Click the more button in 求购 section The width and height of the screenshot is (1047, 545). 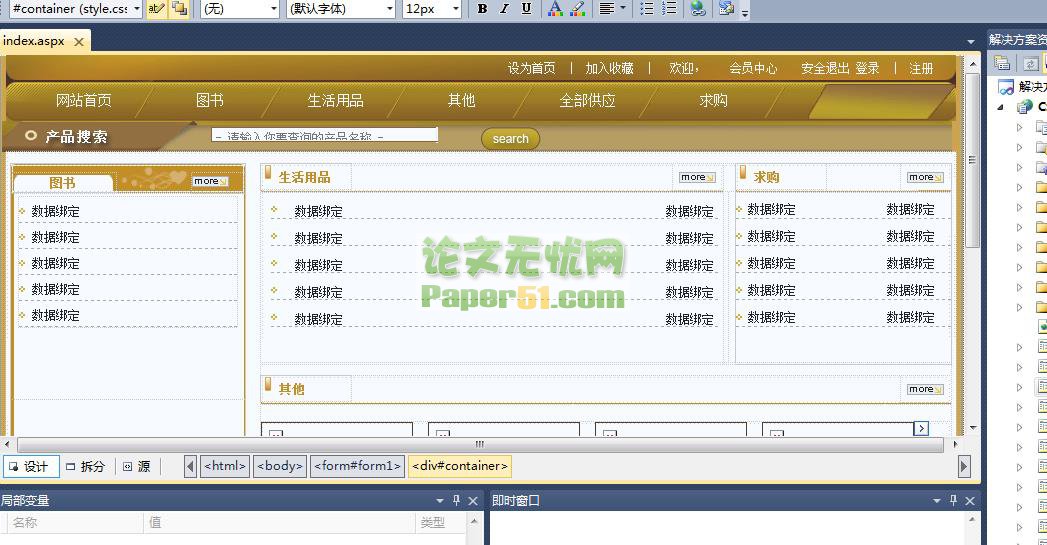(x=925, y=177)
